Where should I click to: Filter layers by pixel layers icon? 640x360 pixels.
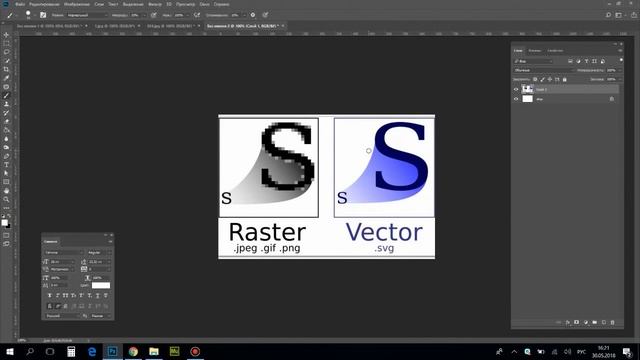(570, 61)
